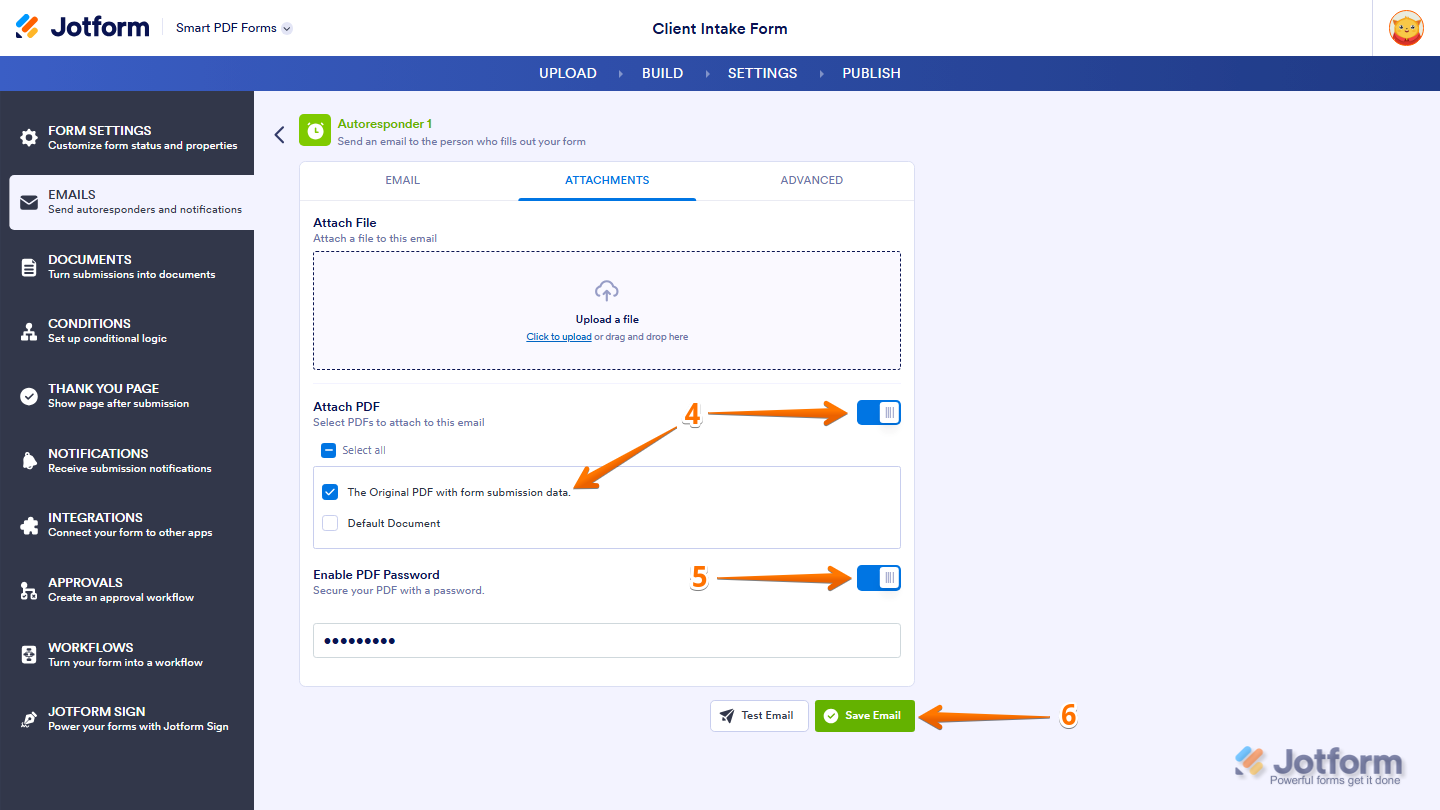Open the Settings step
Image resolution: width=1440 pixels, height=810 pixels.
click(763, 73)
